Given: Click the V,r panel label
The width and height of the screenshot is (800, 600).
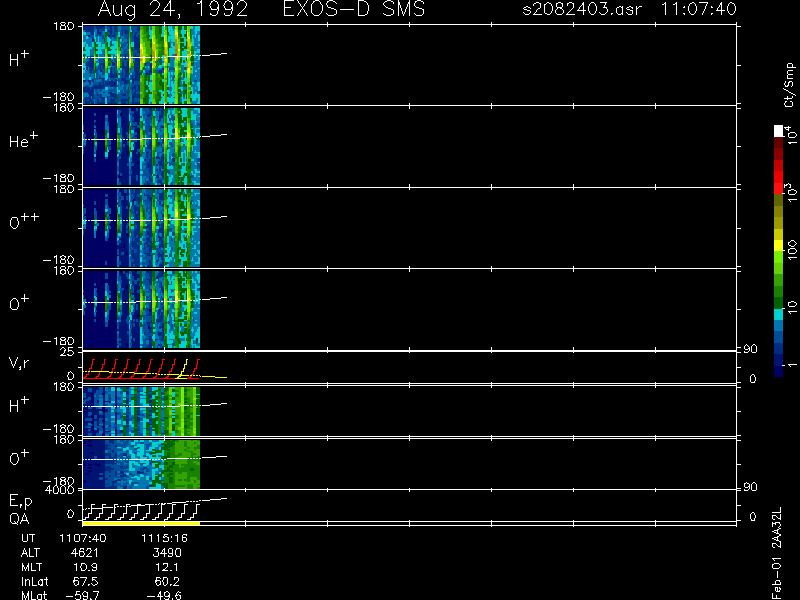Looking at the screenshot, I should point(19,363).
